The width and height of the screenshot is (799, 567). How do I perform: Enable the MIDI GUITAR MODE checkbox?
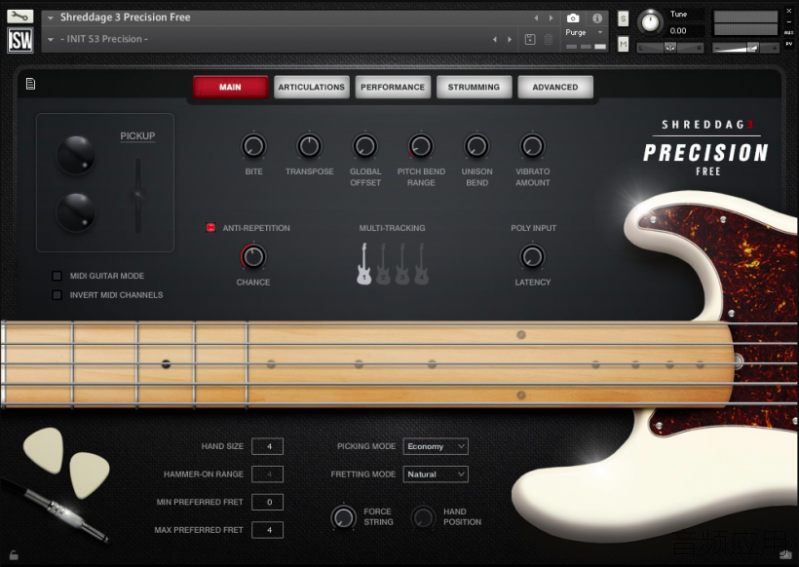[x=57, y=276]
